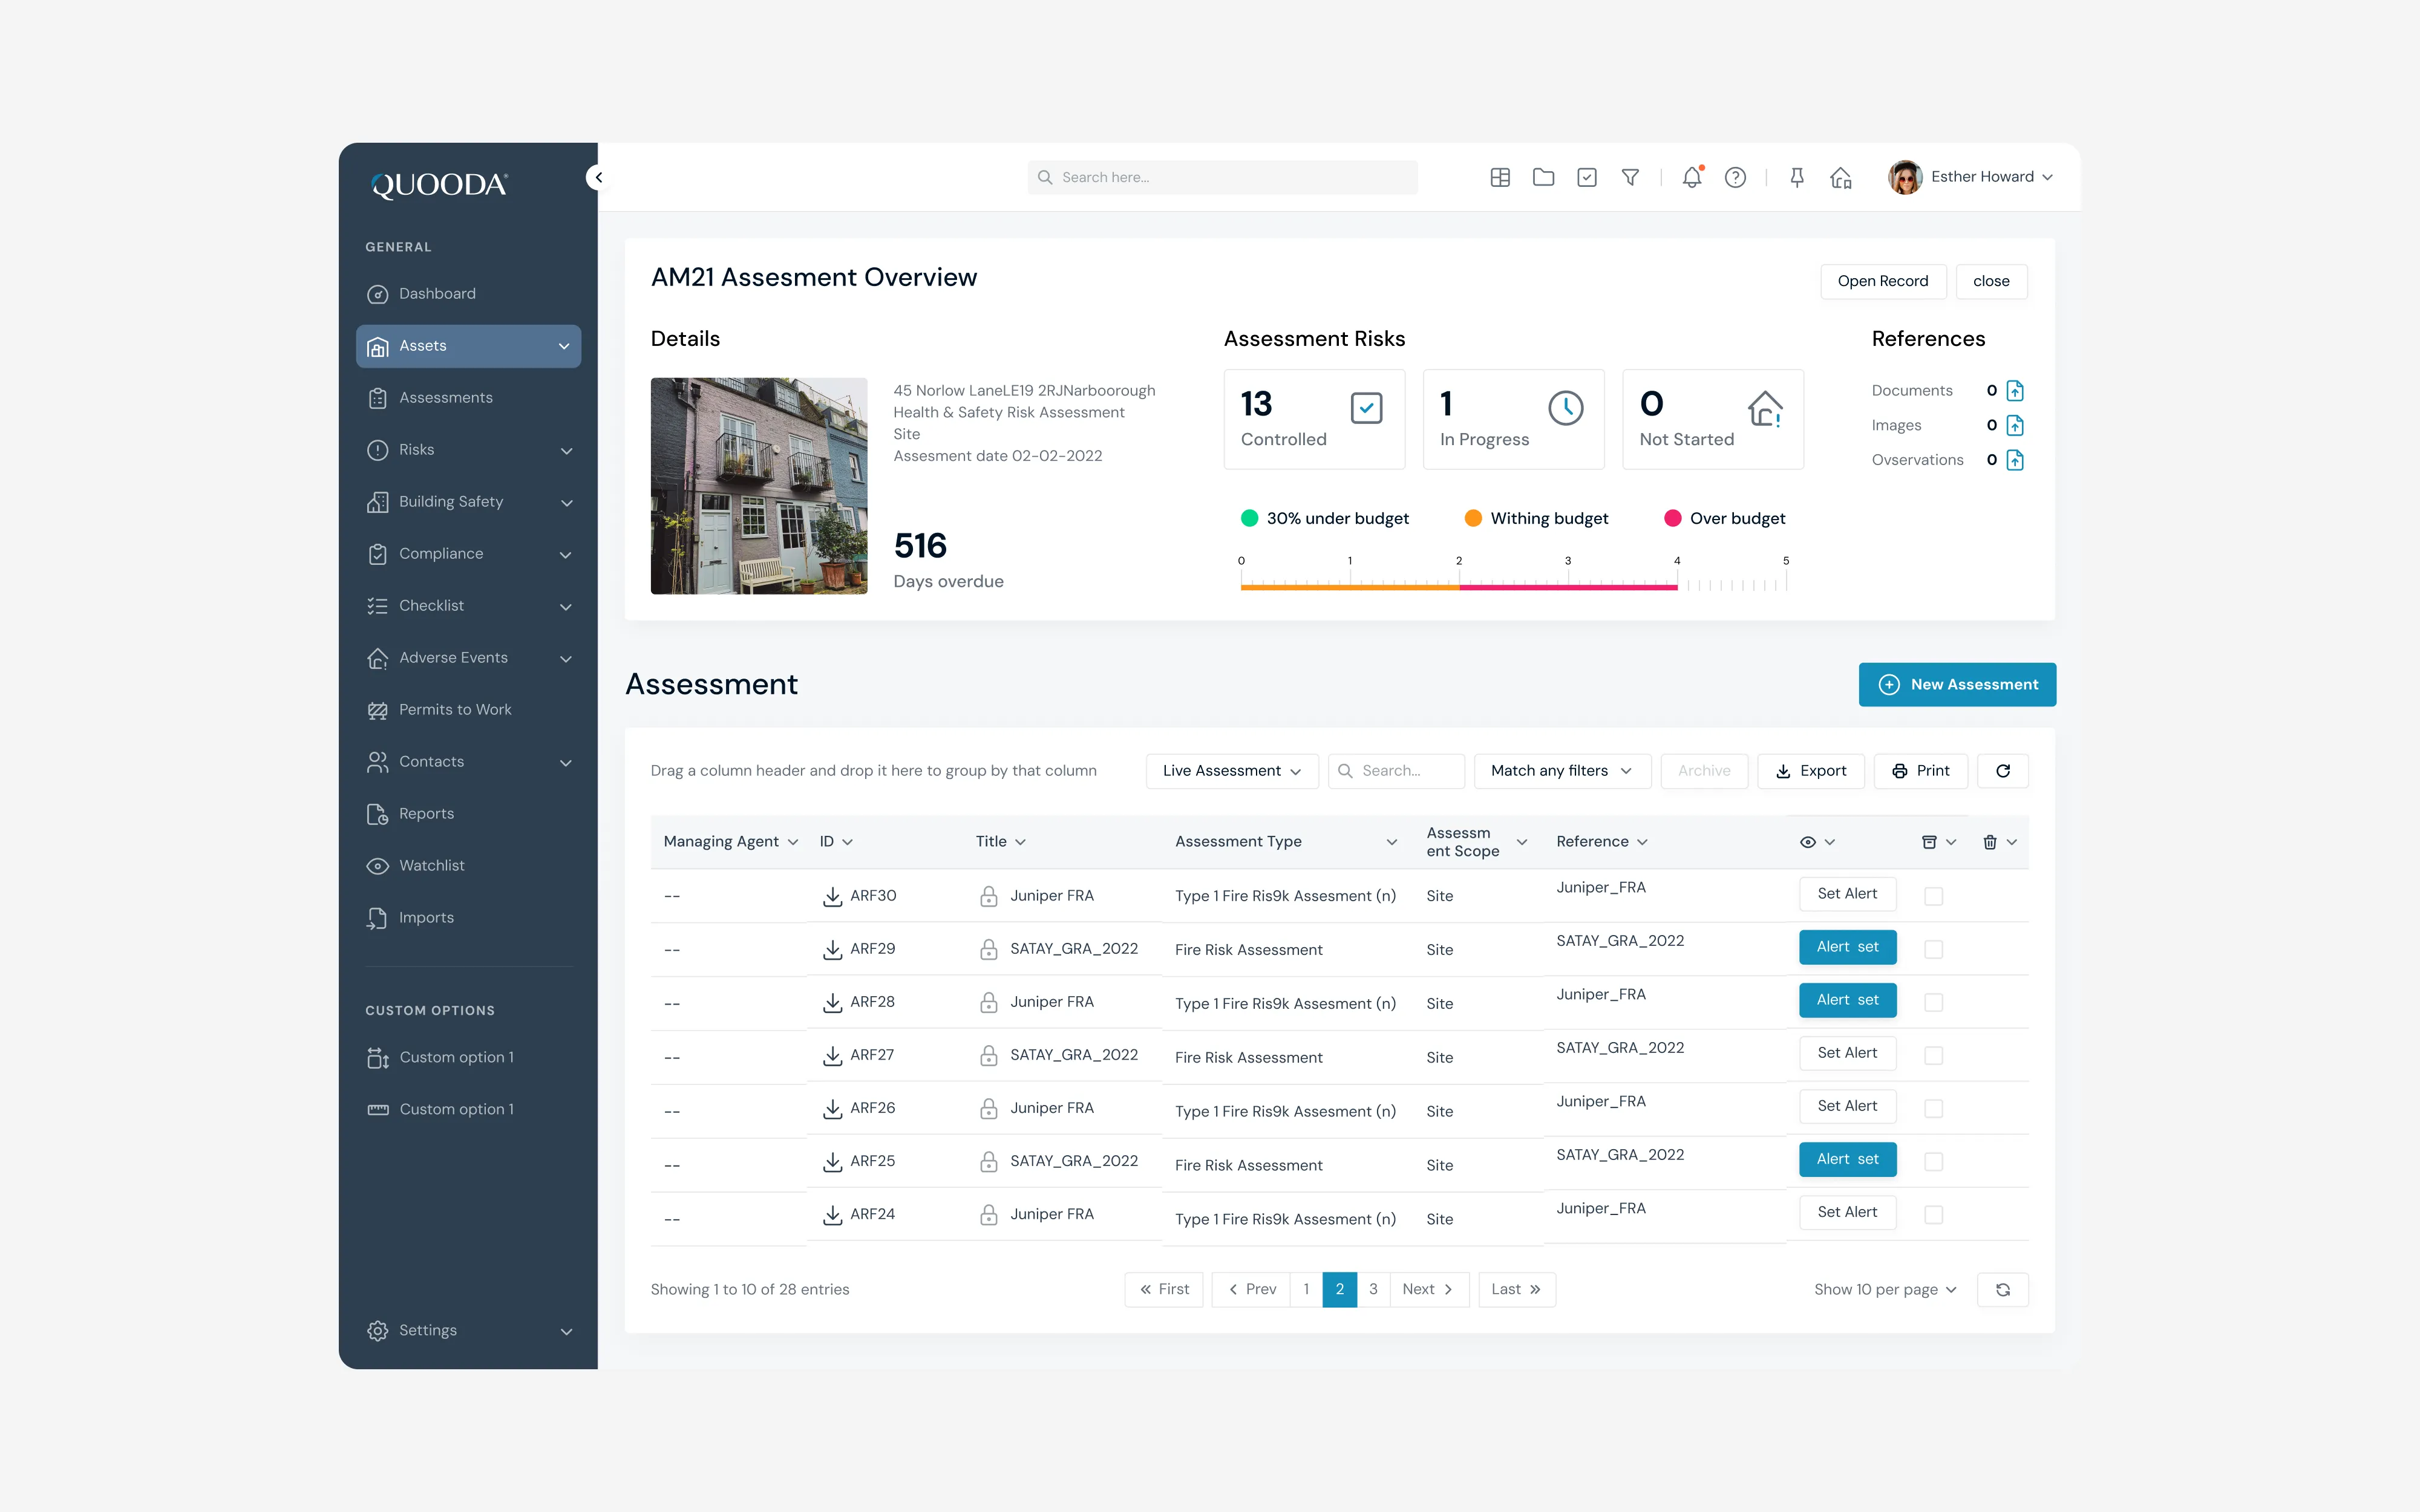Tick the checkbox for ARF28 row
2420x1512 pixels.
(x=1934, y=1002)
